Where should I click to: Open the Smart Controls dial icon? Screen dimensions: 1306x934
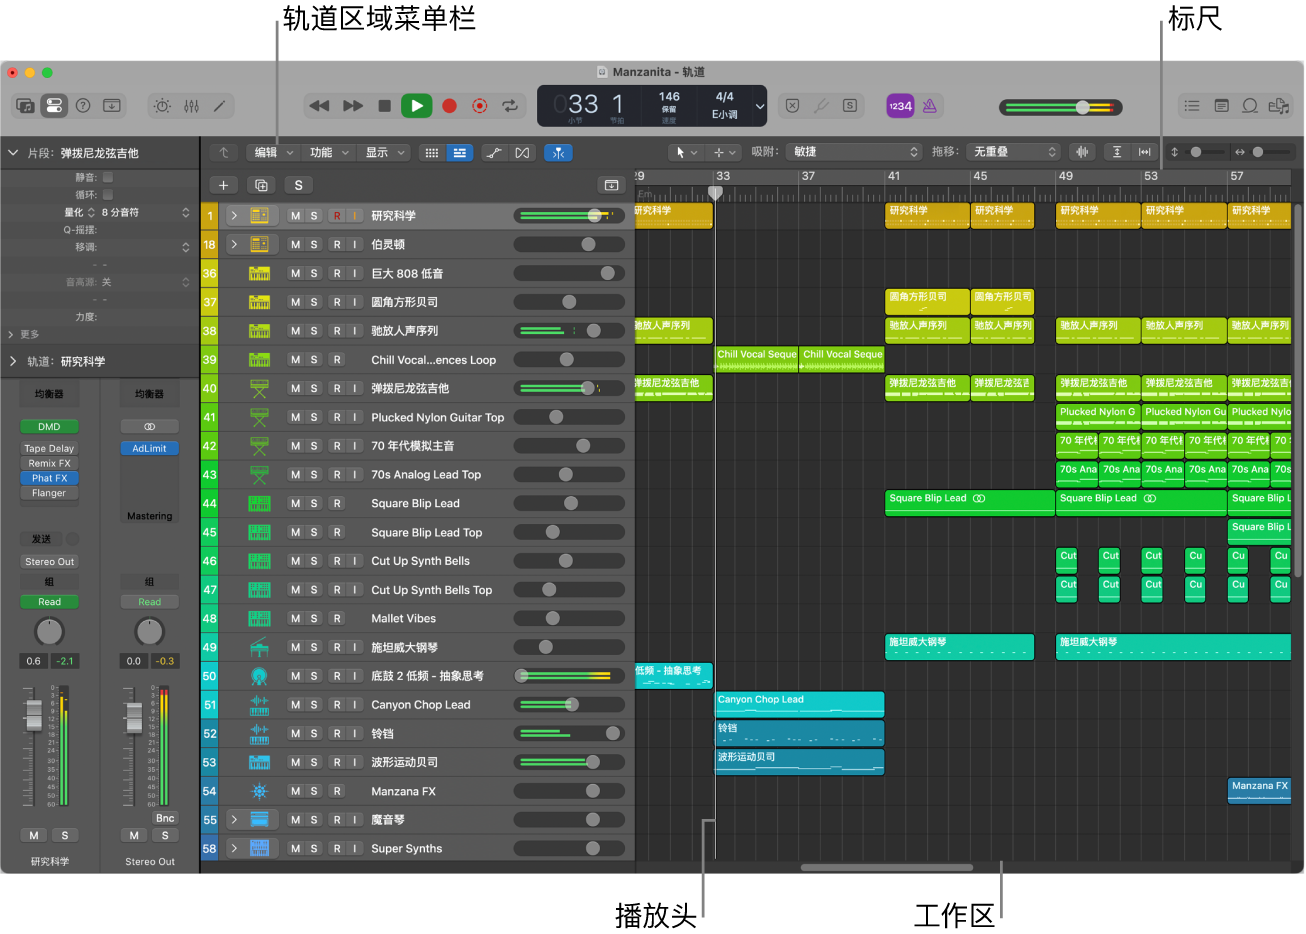pyautogui.click(x=163, y=105)
